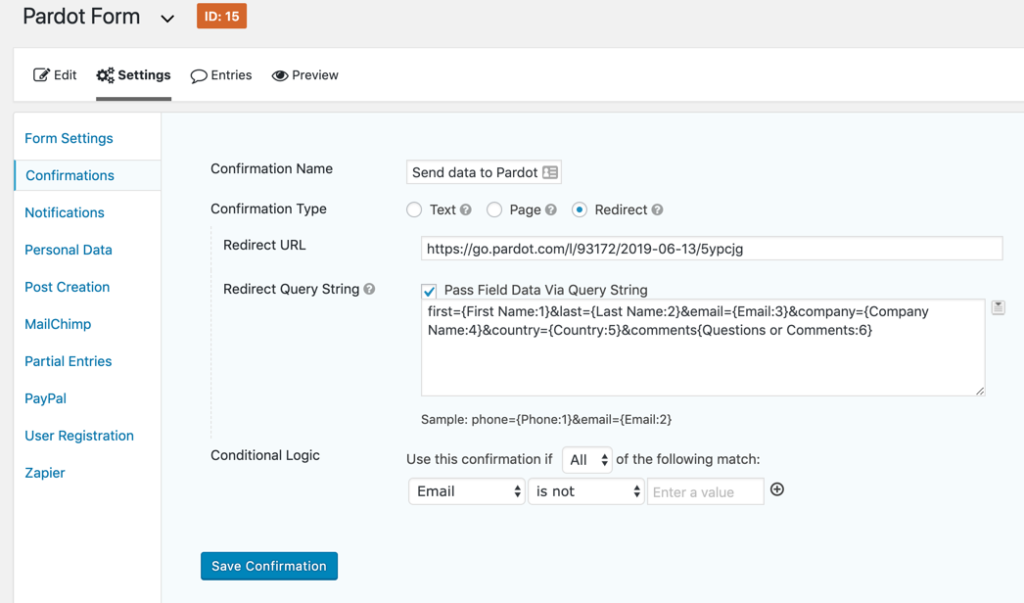Click the Save Confirmation button
1024x603 pixels.
click(268, 566)
